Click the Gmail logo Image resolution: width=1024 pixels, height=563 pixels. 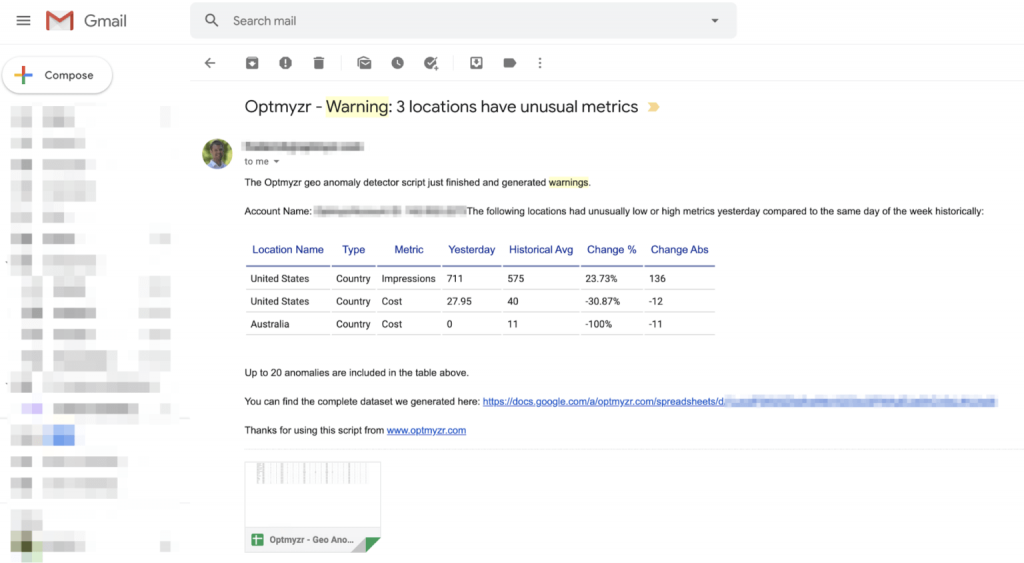coord(86,21)
